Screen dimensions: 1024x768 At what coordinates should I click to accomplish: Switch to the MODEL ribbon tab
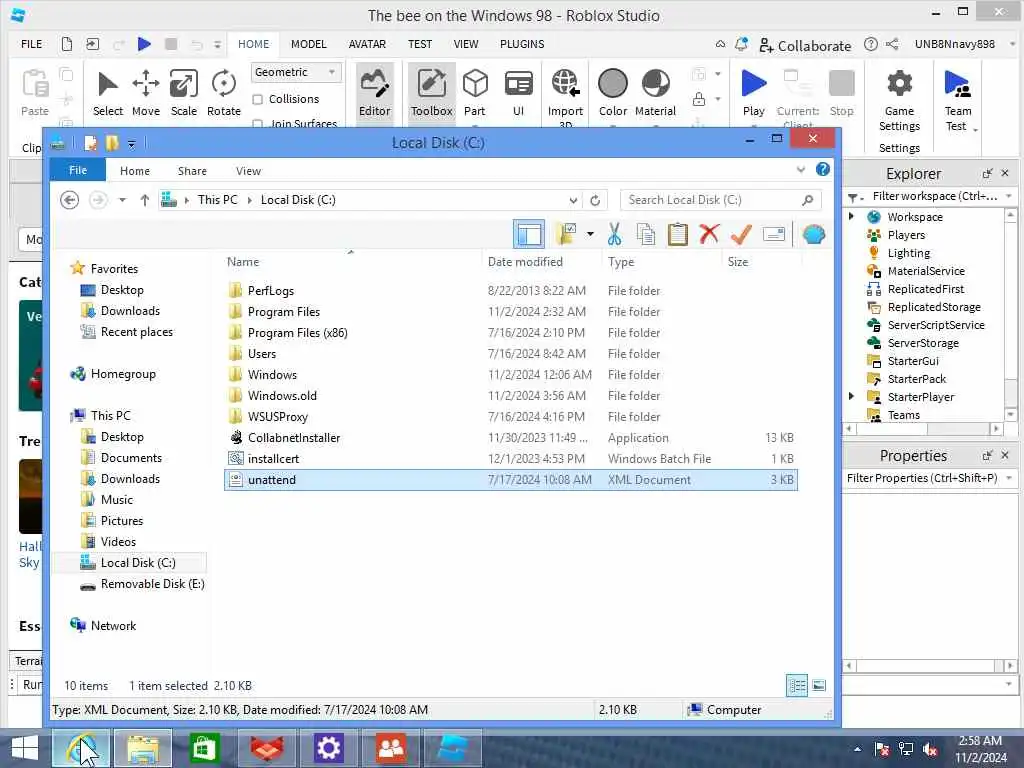pos(308,44)
